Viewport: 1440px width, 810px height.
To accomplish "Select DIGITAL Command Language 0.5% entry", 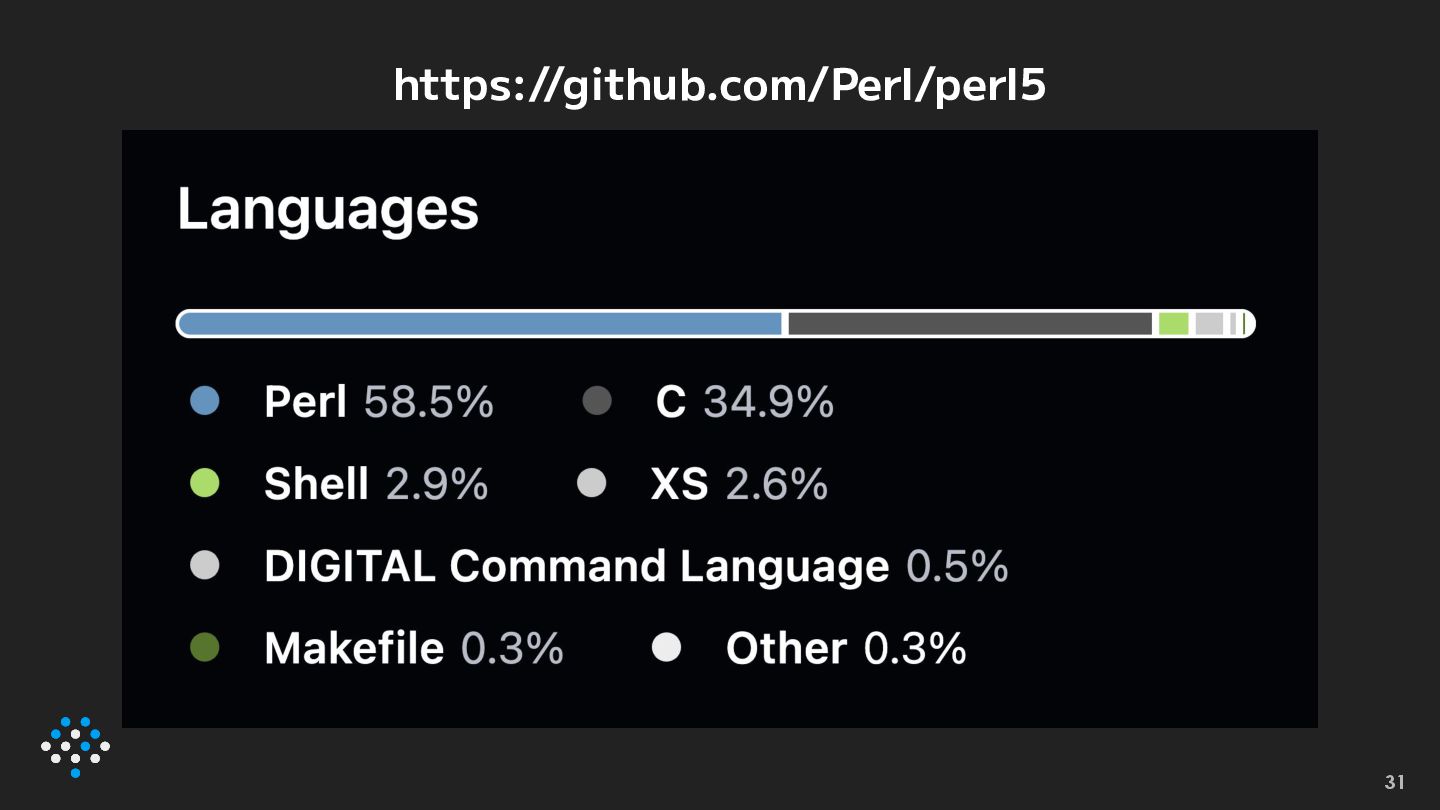I will pyautogui.click(x=636, y=567).
